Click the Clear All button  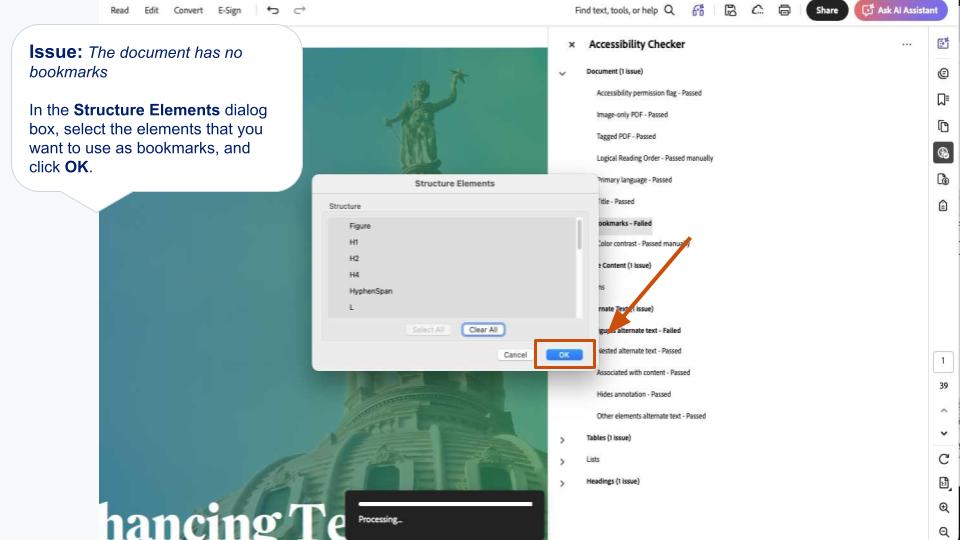click(483, 330)
